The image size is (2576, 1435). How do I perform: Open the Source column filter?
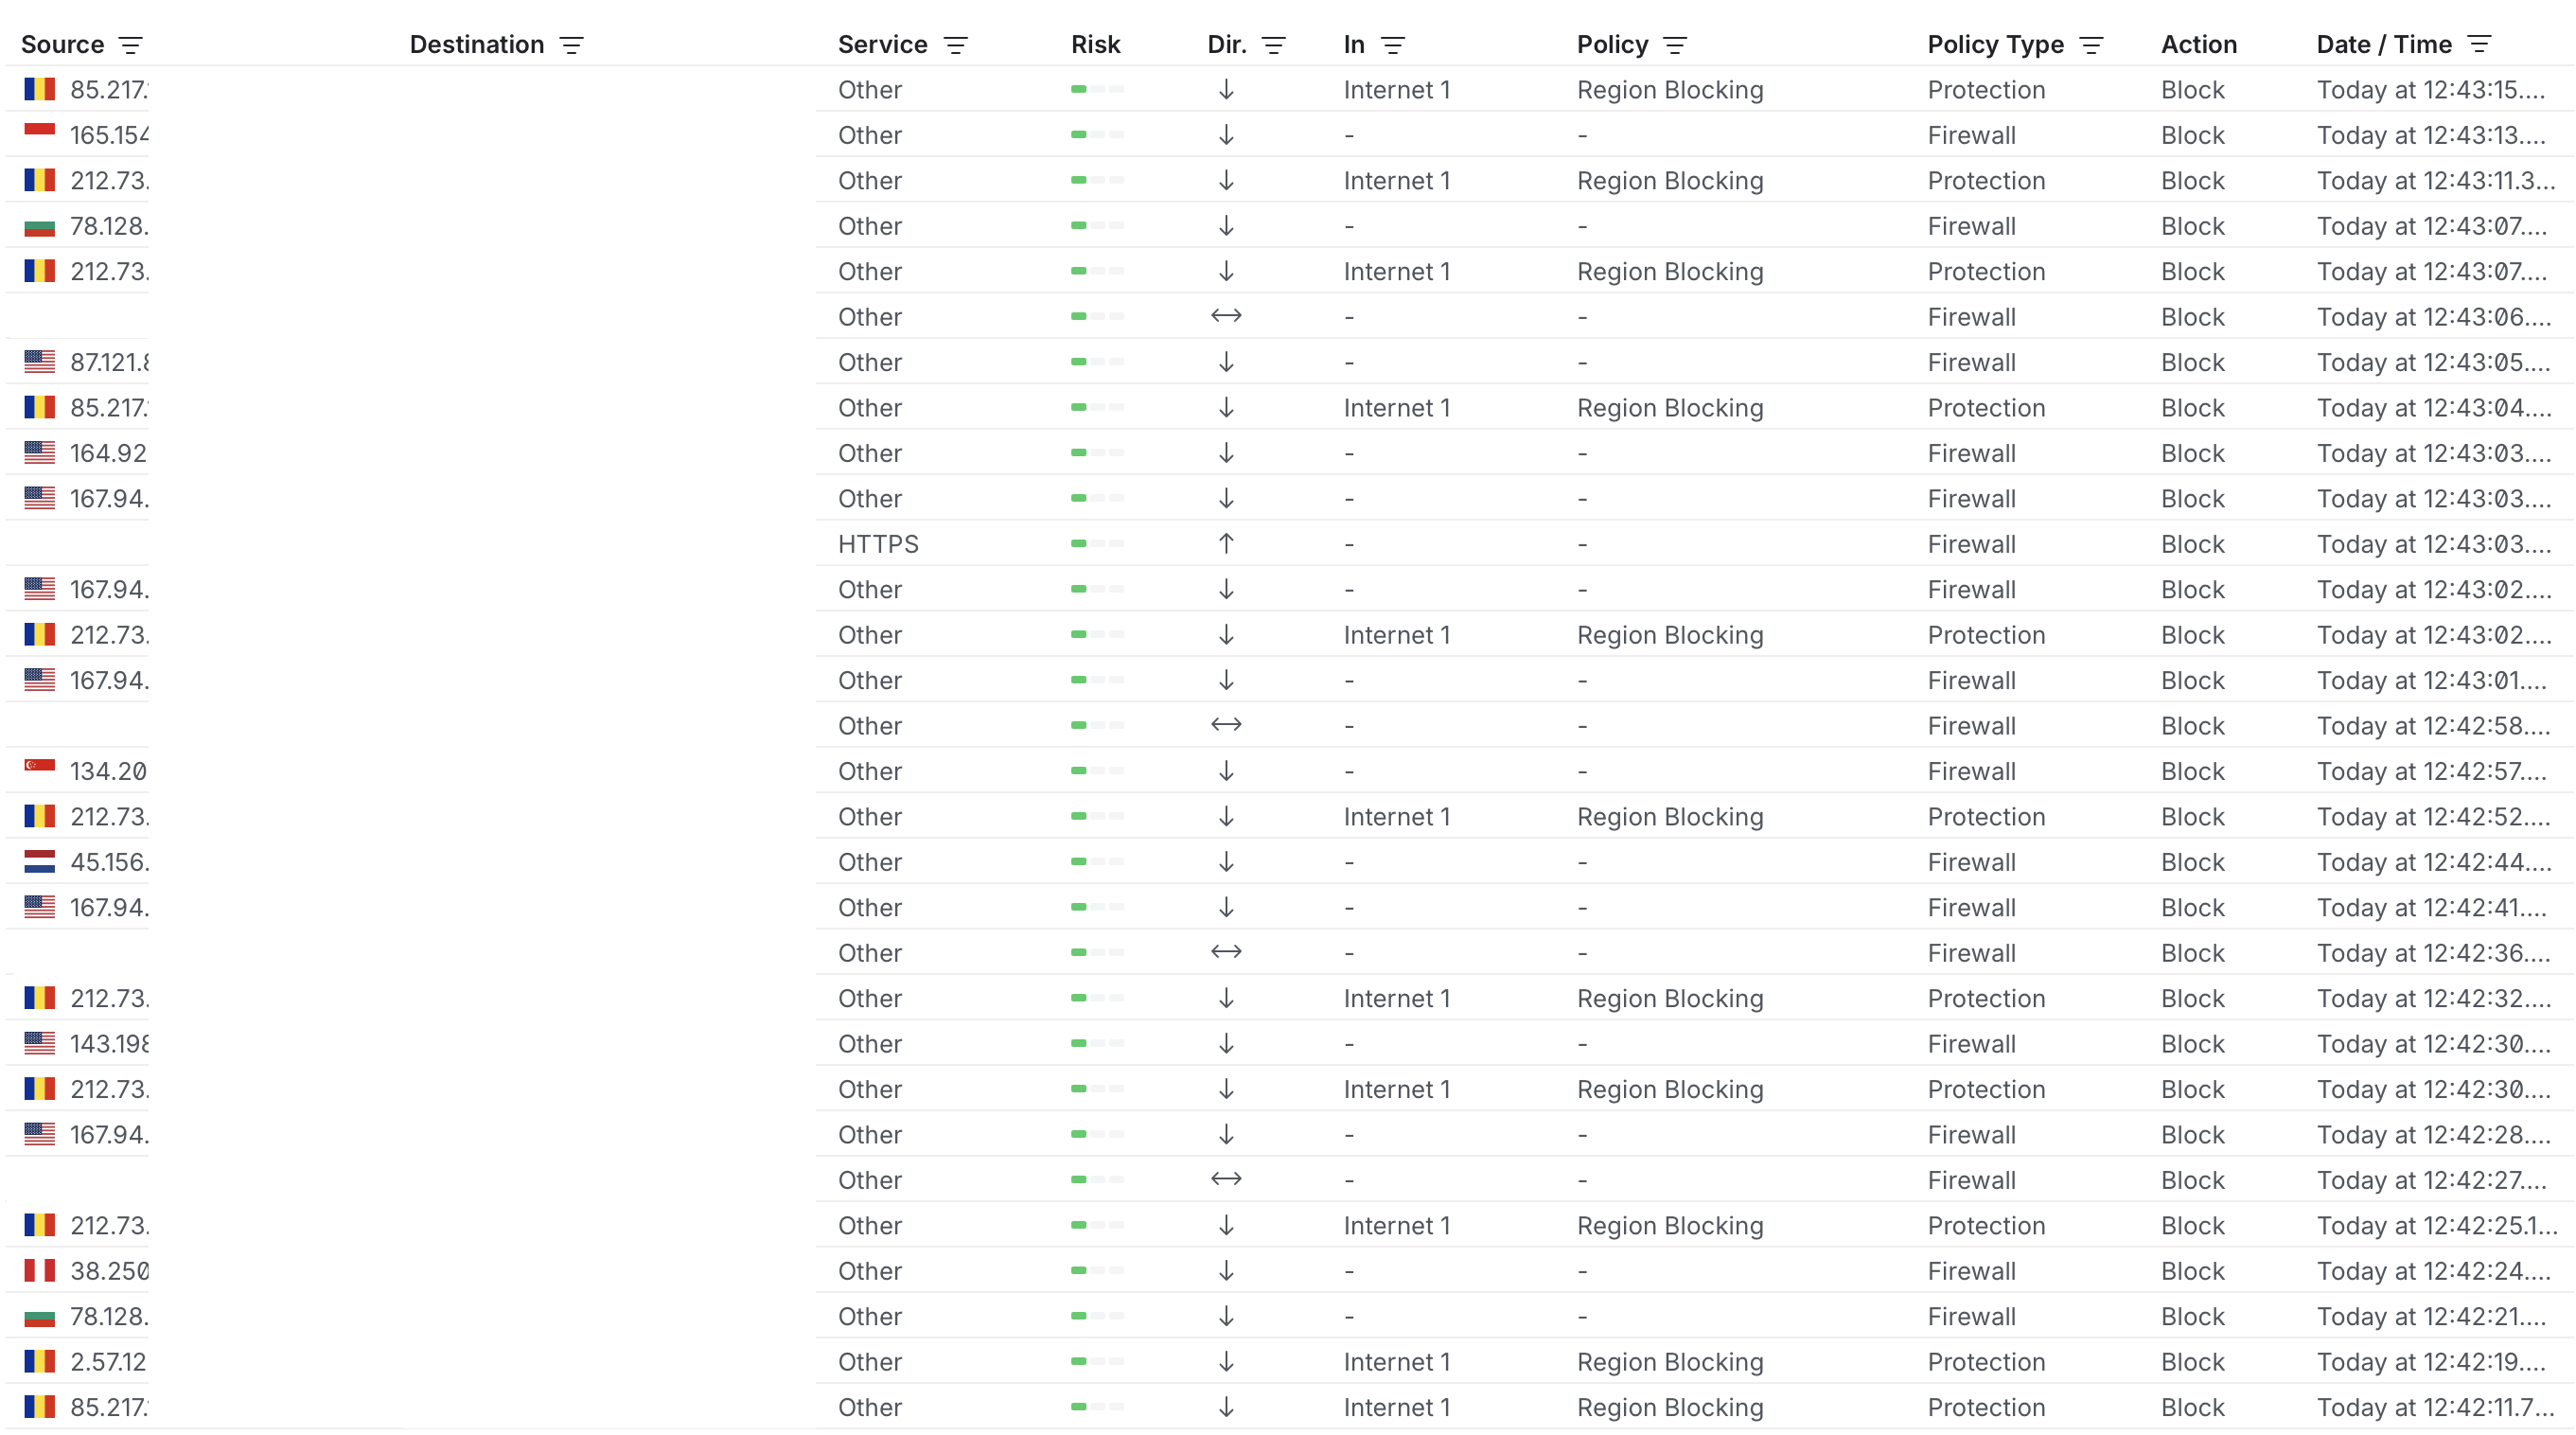tap(130, 44)
